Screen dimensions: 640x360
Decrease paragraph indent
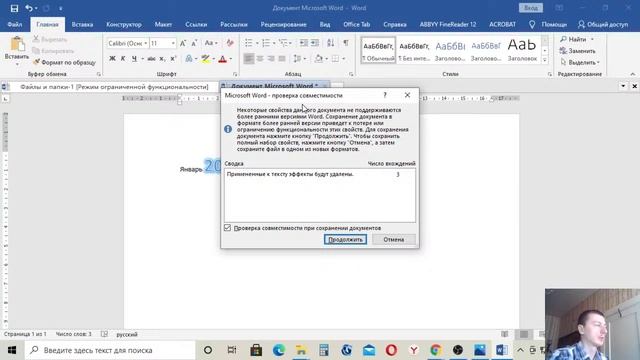point(304,43)
